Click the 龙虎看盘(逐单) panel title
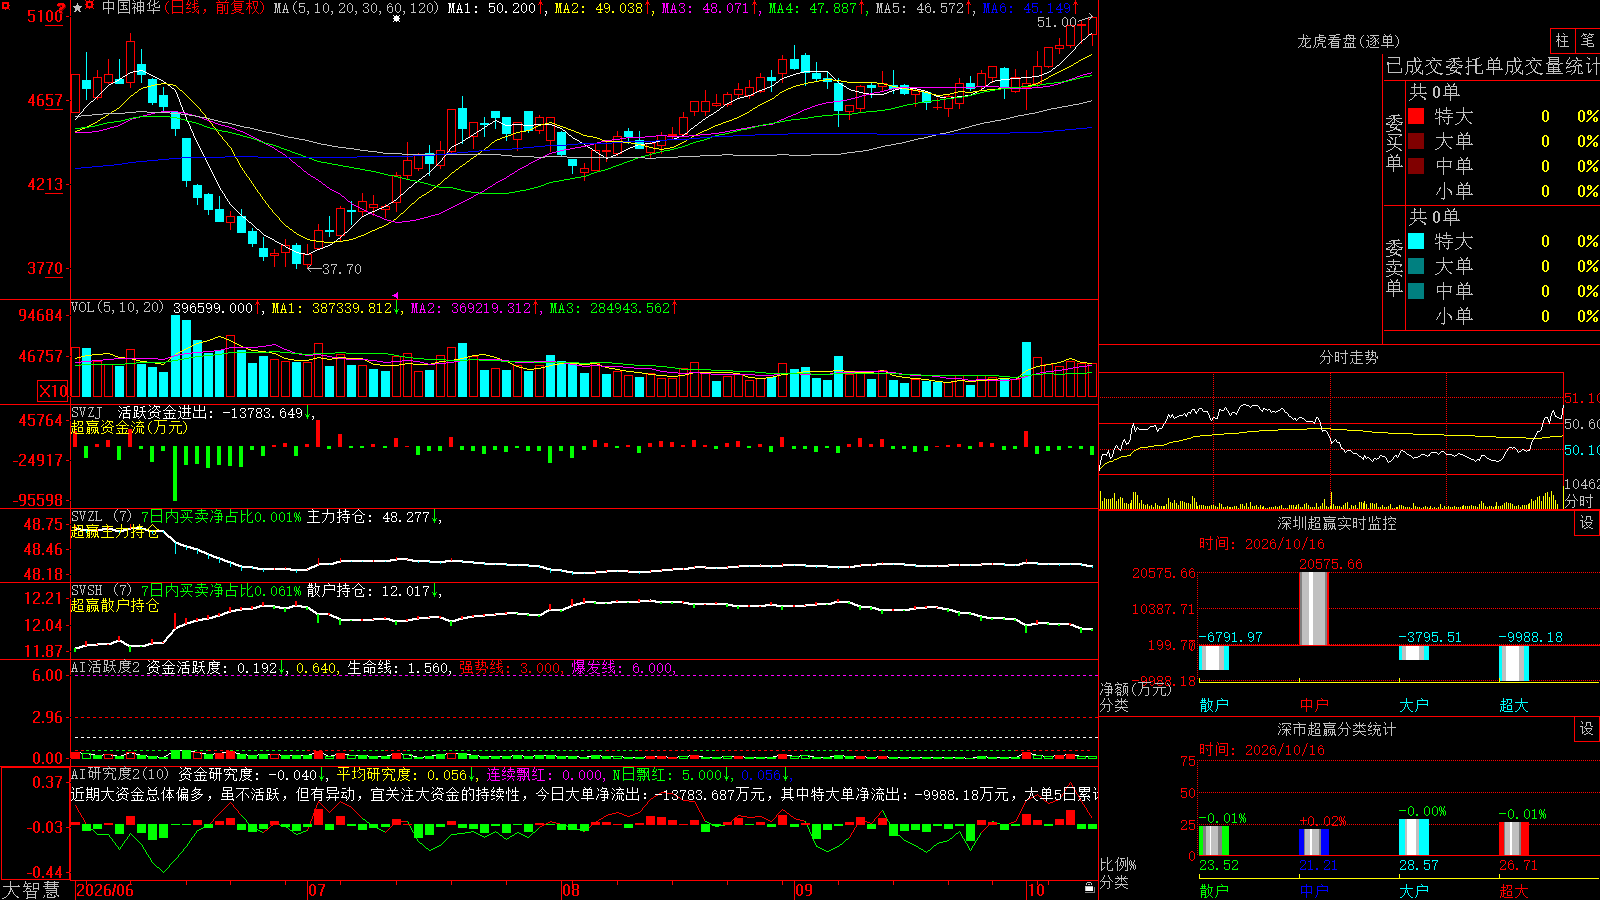This screenshot has height=900, width=1600. [x=1348, y=42]
